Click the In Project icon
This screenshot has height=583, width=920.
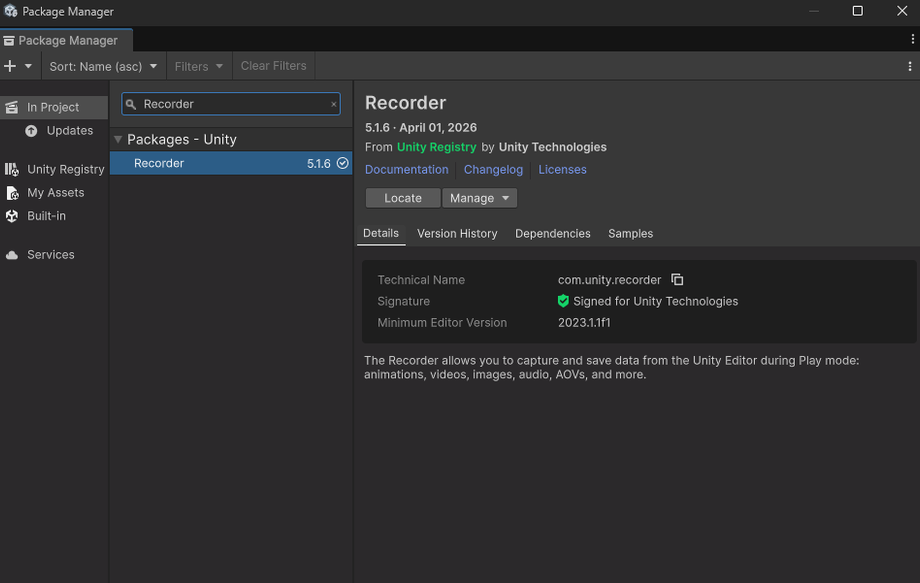coord(12,107)
